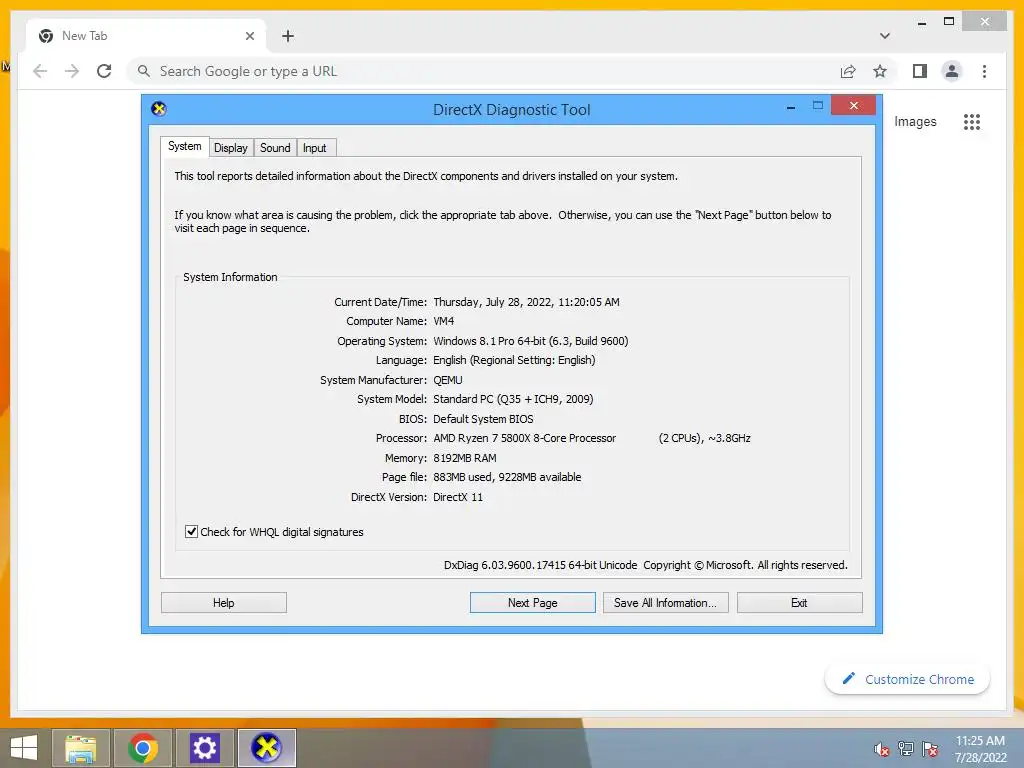Viewport: 1024px width, 768px height.
Task: Open File Explorer from taskbar
Action: pyautogui.click(x=80, y=748)
